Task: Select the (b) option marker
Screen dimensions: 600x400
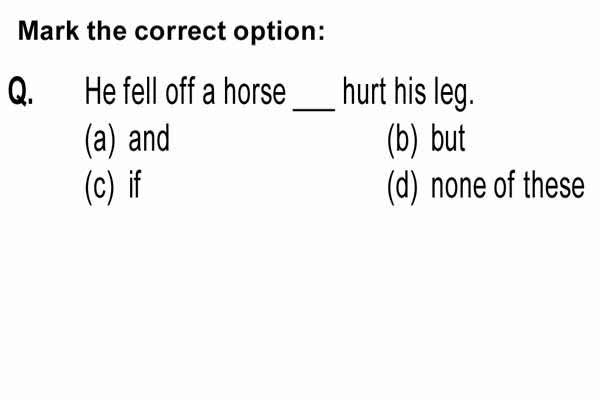Action: click(402, 140)
